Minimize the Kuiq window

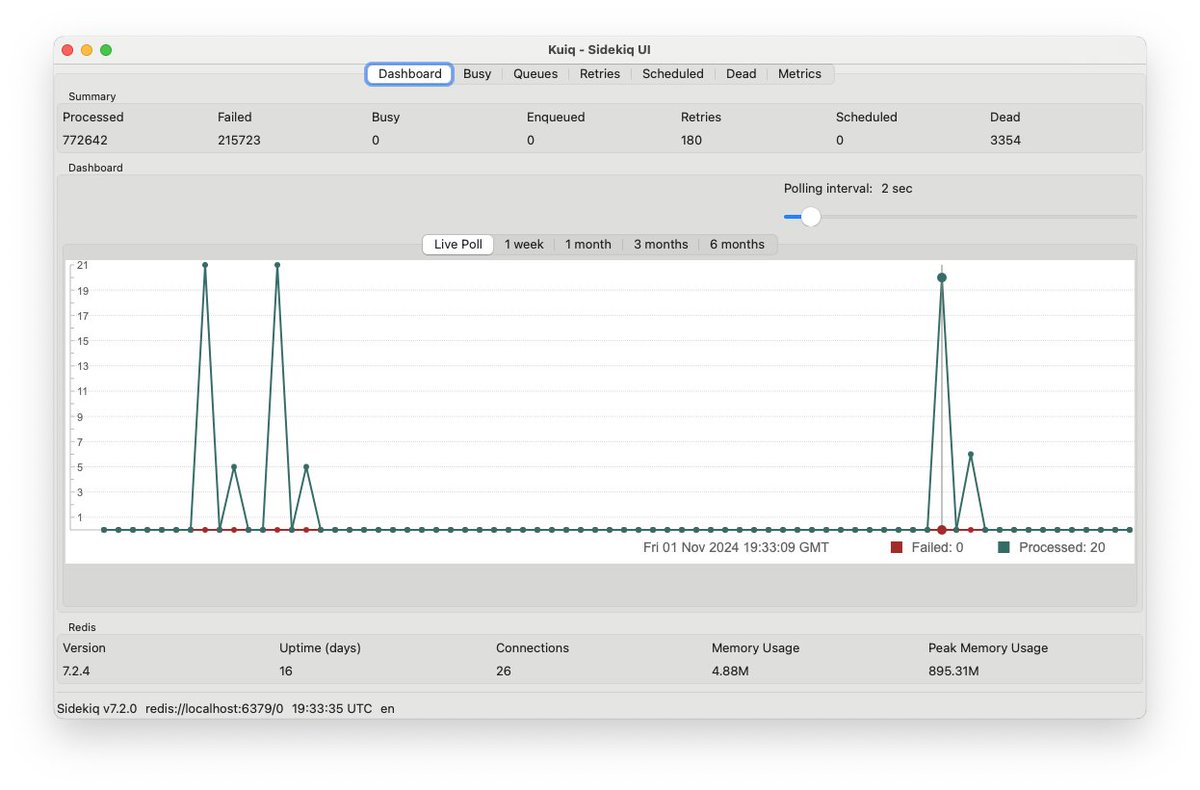(x=87, y=50)
